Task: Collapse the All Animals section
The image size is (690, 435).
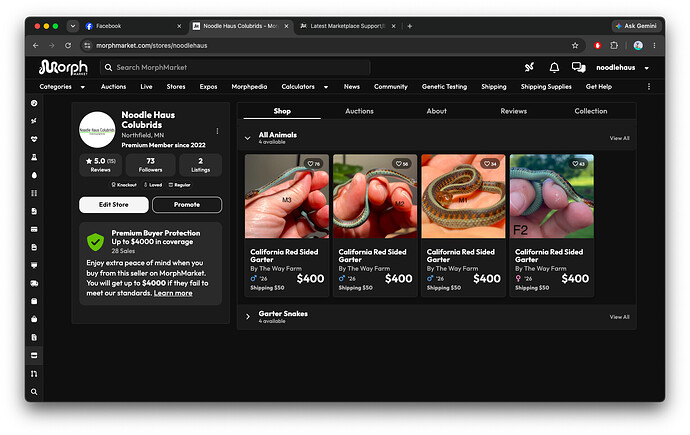Action: coord(248,138)
